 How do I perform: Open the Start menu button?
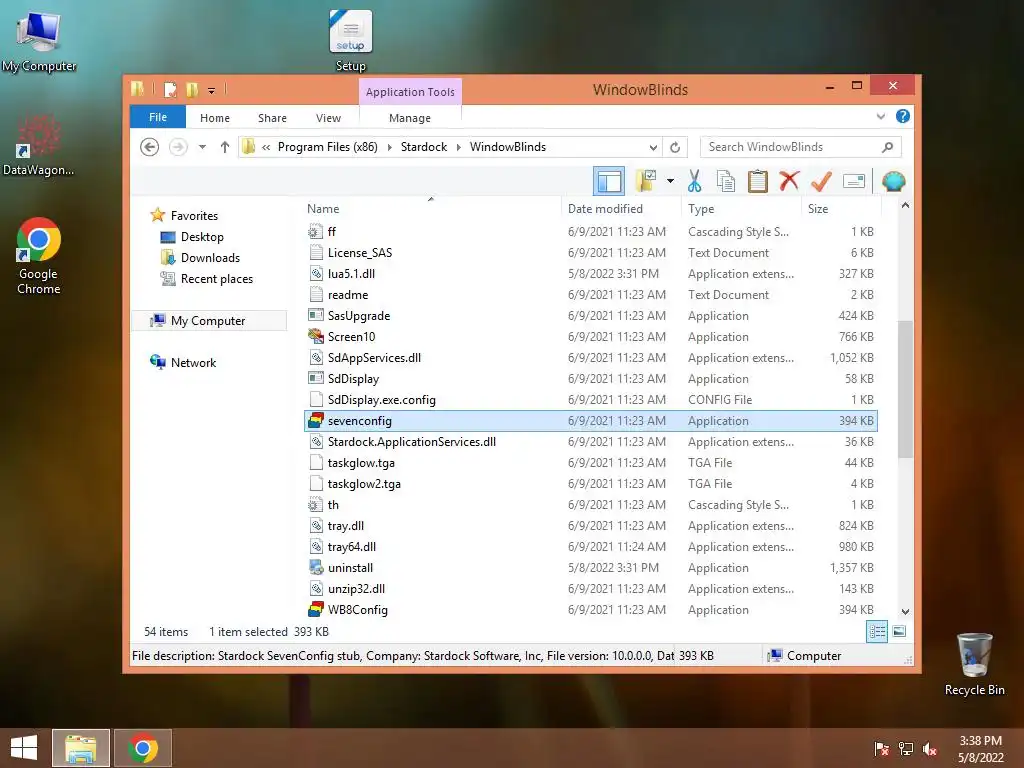[x=24, y=748]
